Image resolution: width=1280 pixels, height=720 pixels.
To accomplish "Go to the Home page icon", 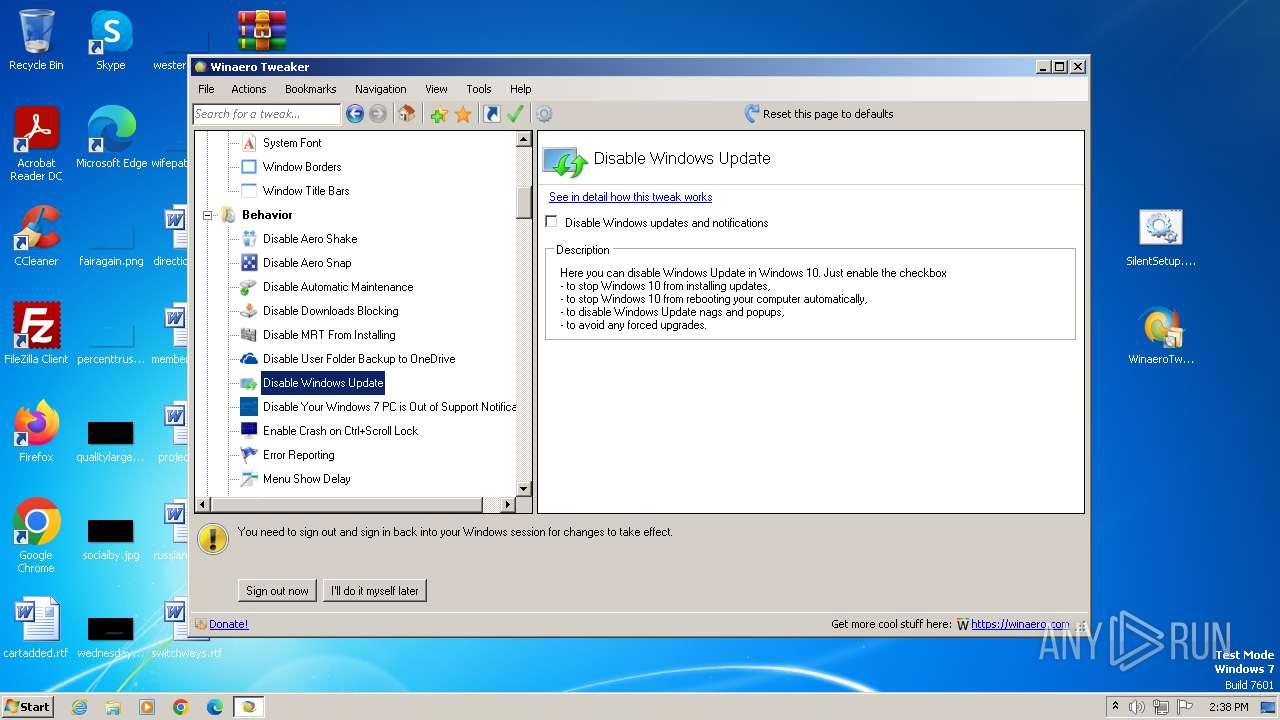I will (407, 114).
